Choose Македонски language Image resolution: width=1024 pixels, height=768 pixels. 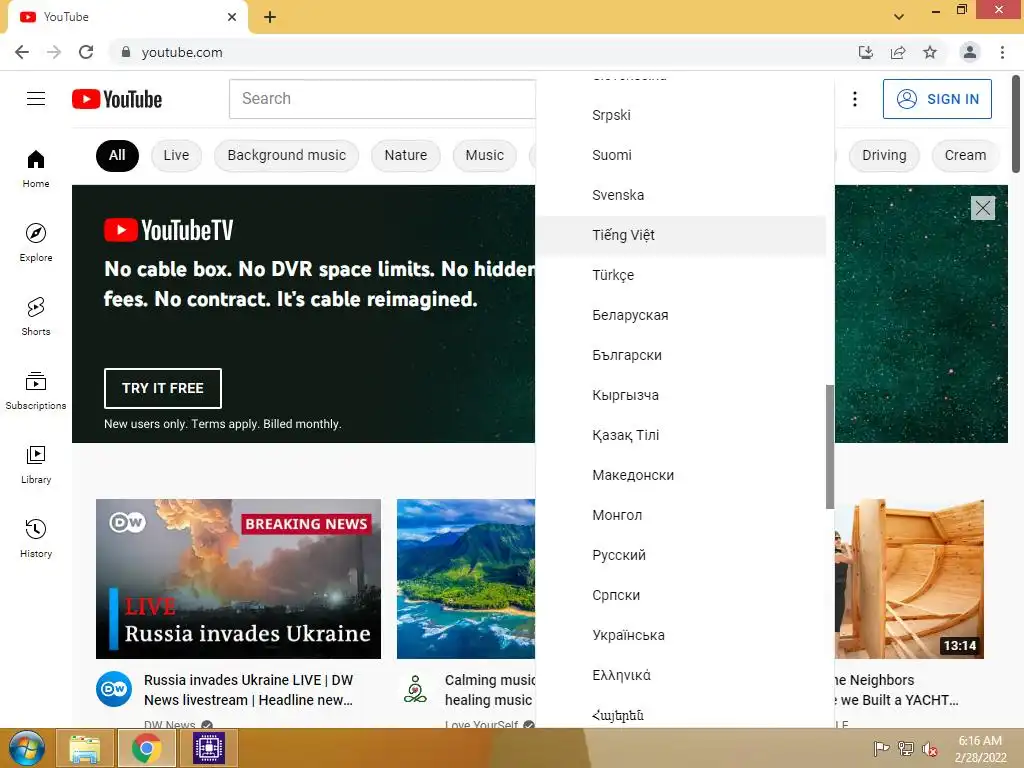coord(680,475)
